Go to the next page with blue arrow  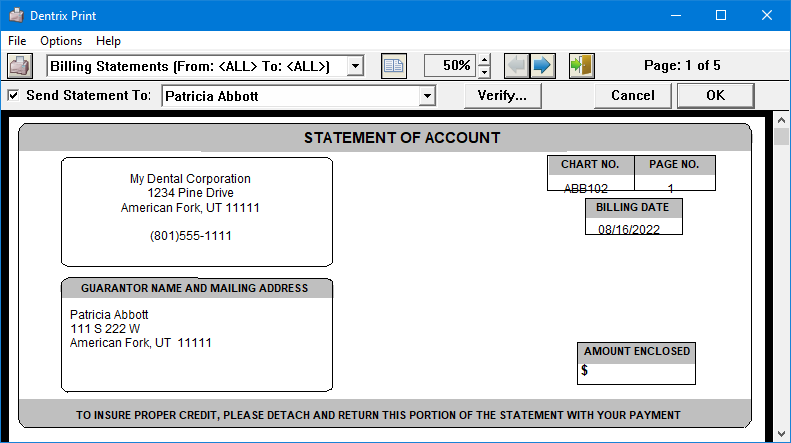point(542,66)
